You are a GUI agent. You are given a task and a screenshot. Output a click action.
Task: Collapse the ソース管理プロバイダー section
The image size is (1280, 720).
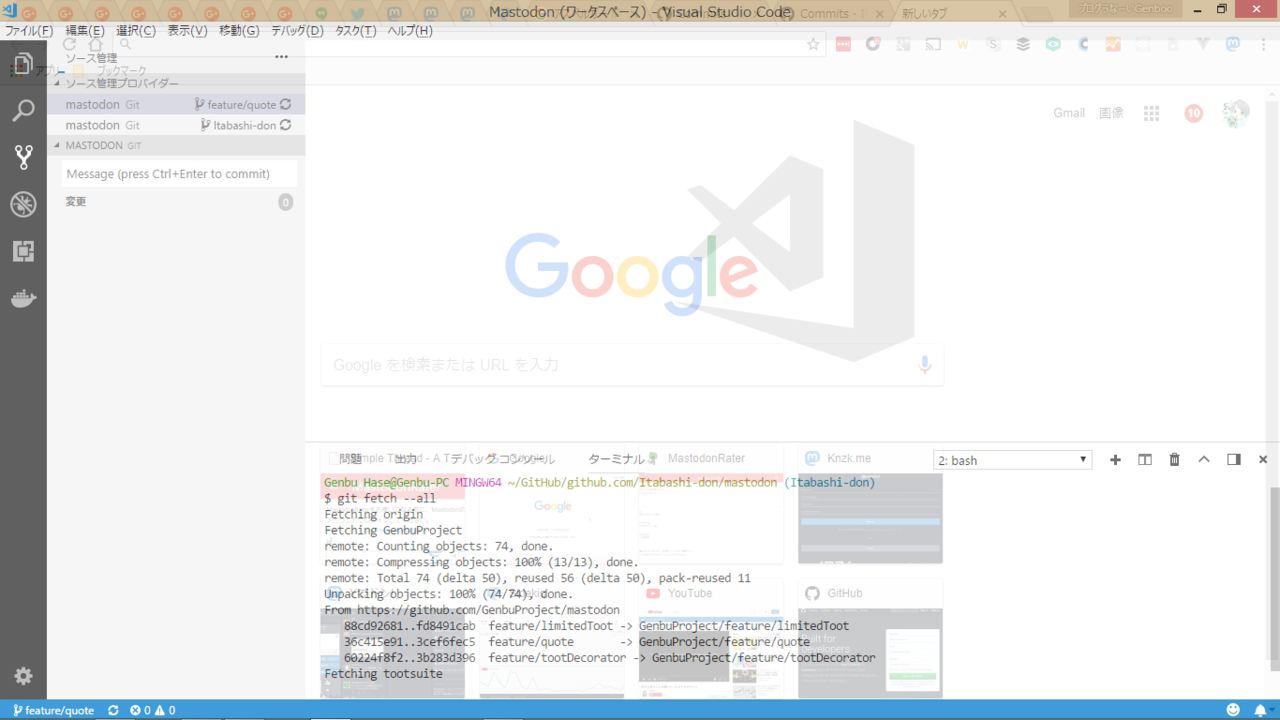click(57, 84)
